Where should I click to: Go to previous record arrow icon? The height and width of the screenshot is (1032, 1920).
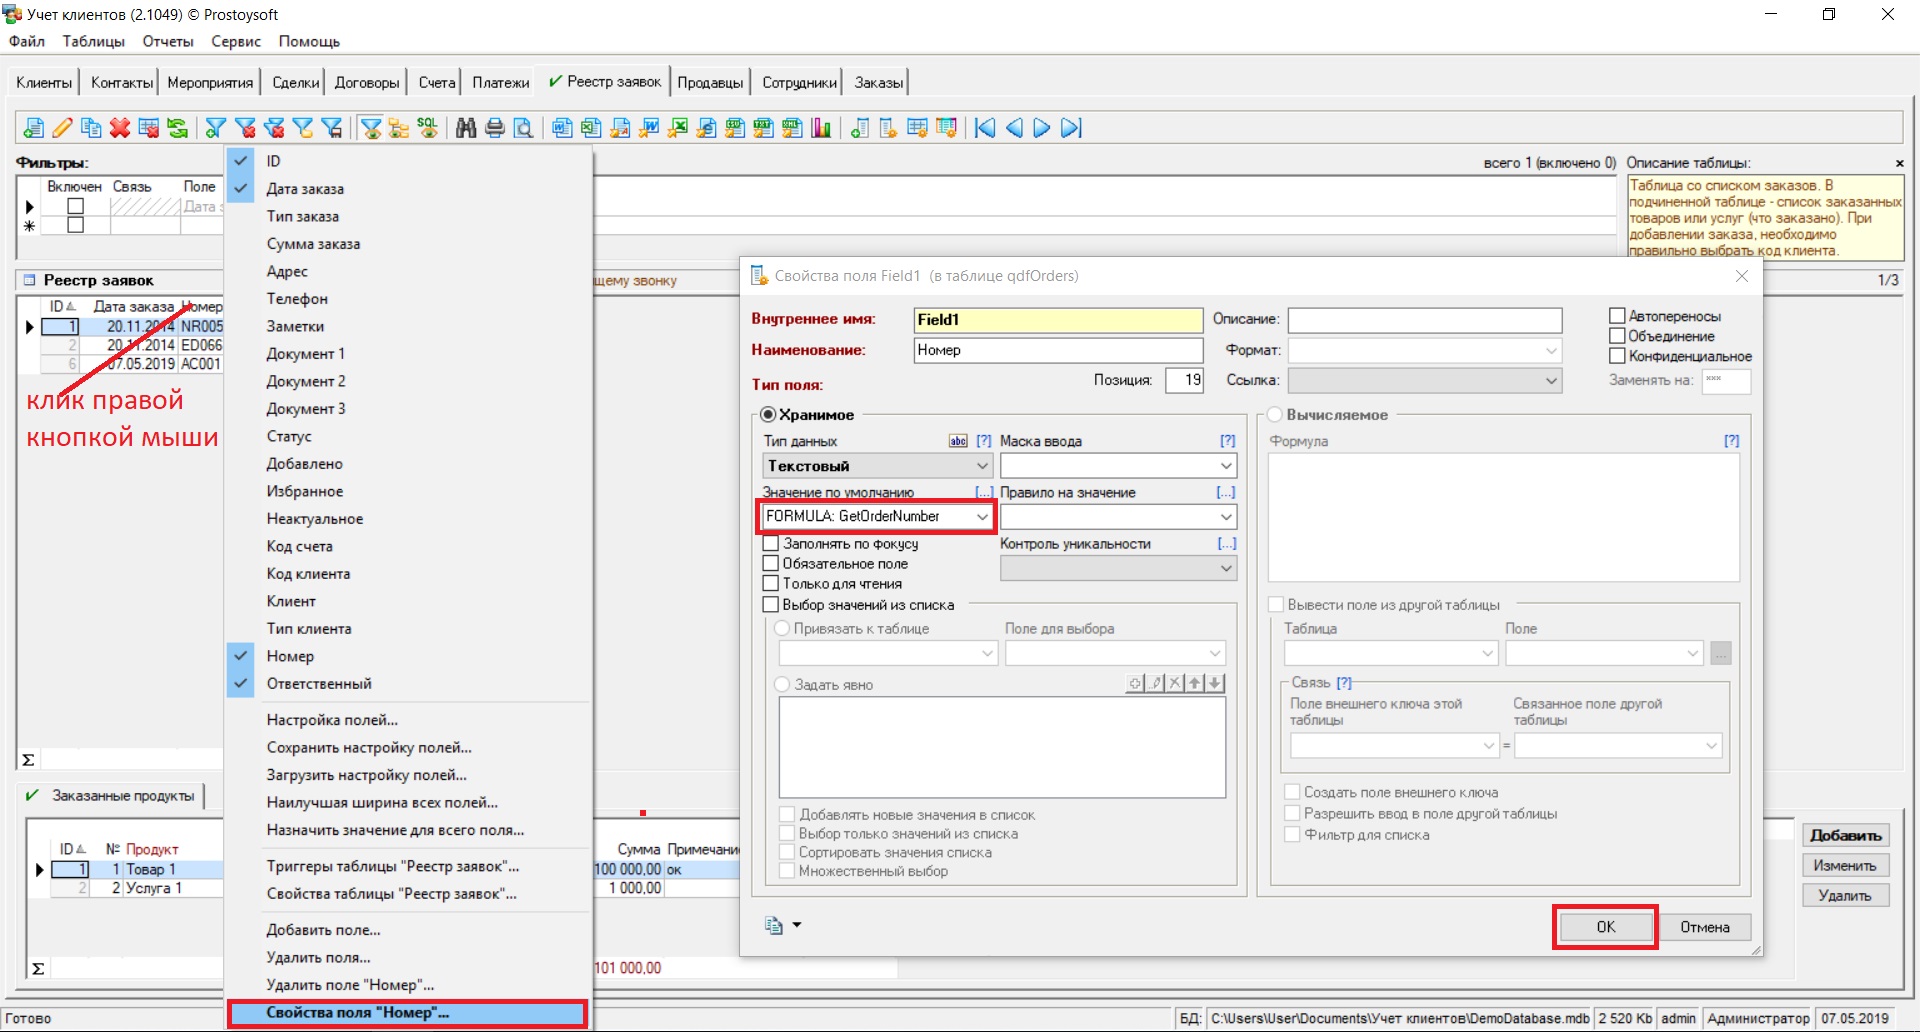pos(1014,128)
